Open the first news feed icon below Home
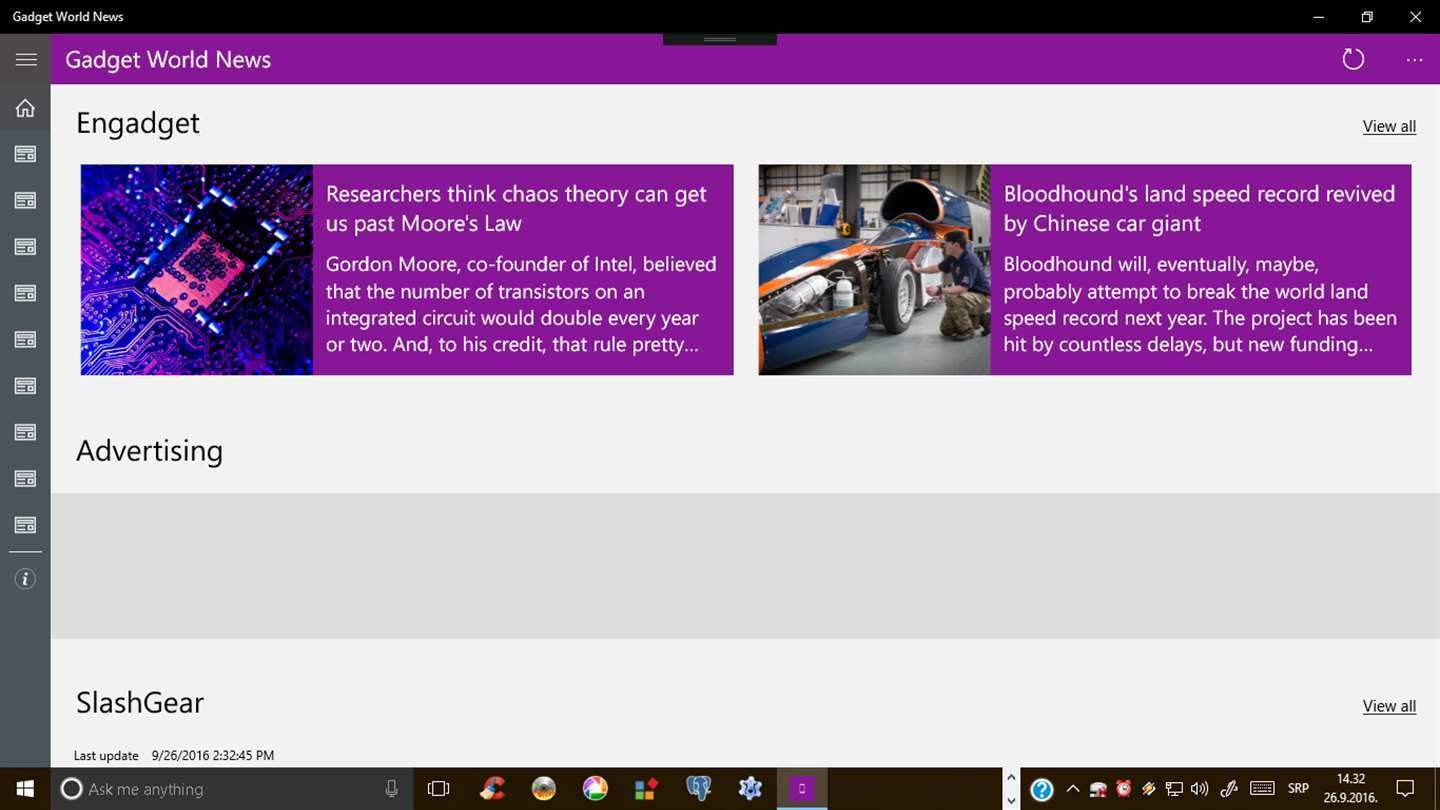The height and width of the screenshot is (810, 1440). [x=25, y=154]
